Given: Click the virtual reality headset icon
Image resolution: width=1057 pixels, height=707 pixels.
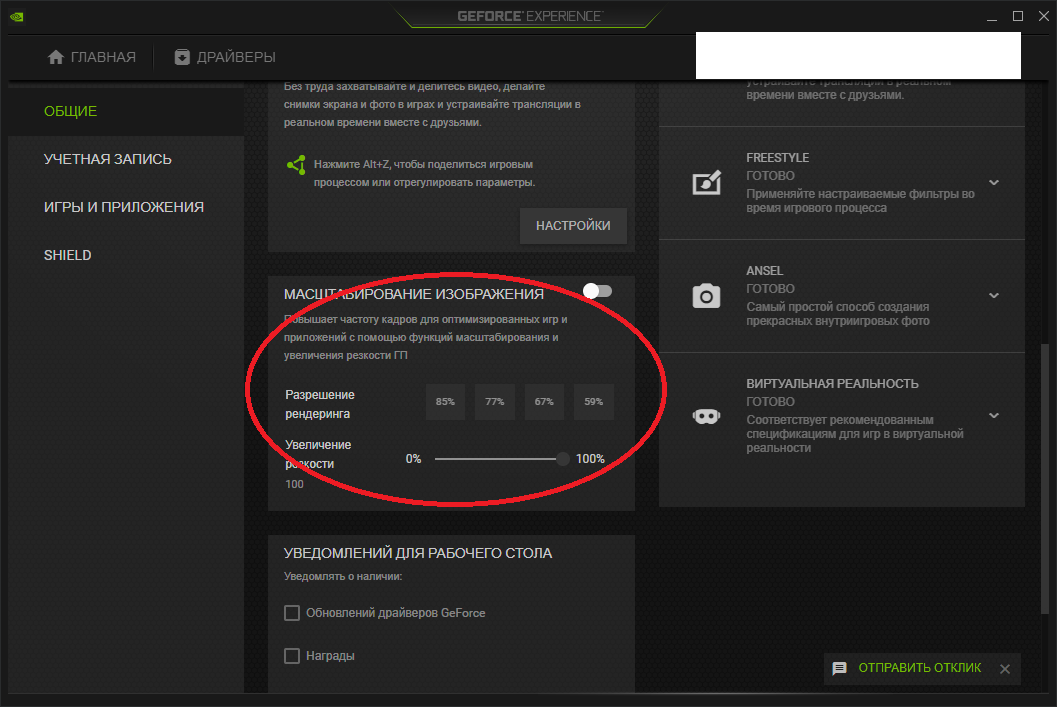Looking at the screenshot, I should pyautogui.click(x=706, y=416).
